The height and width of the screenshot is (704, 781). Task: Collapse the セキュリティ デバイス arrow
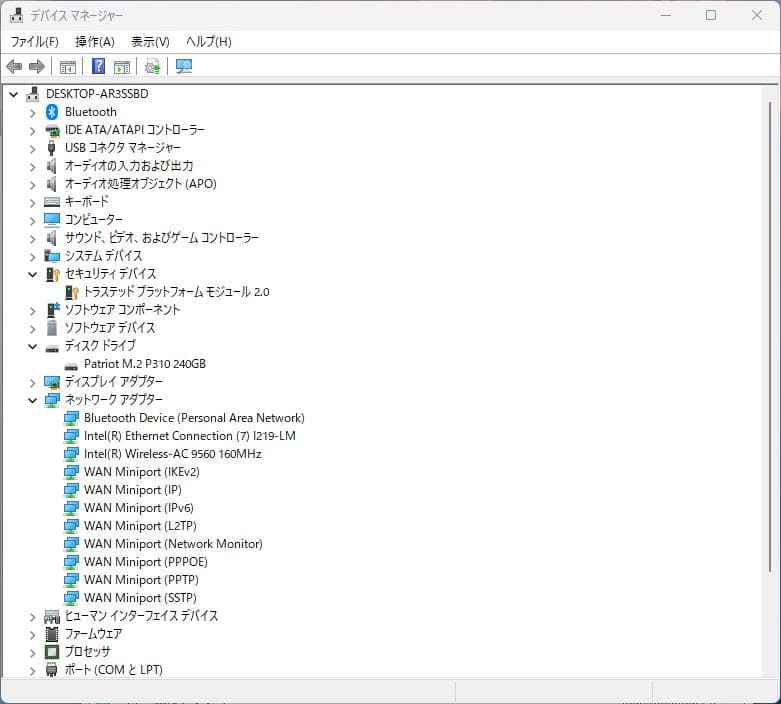32,274
